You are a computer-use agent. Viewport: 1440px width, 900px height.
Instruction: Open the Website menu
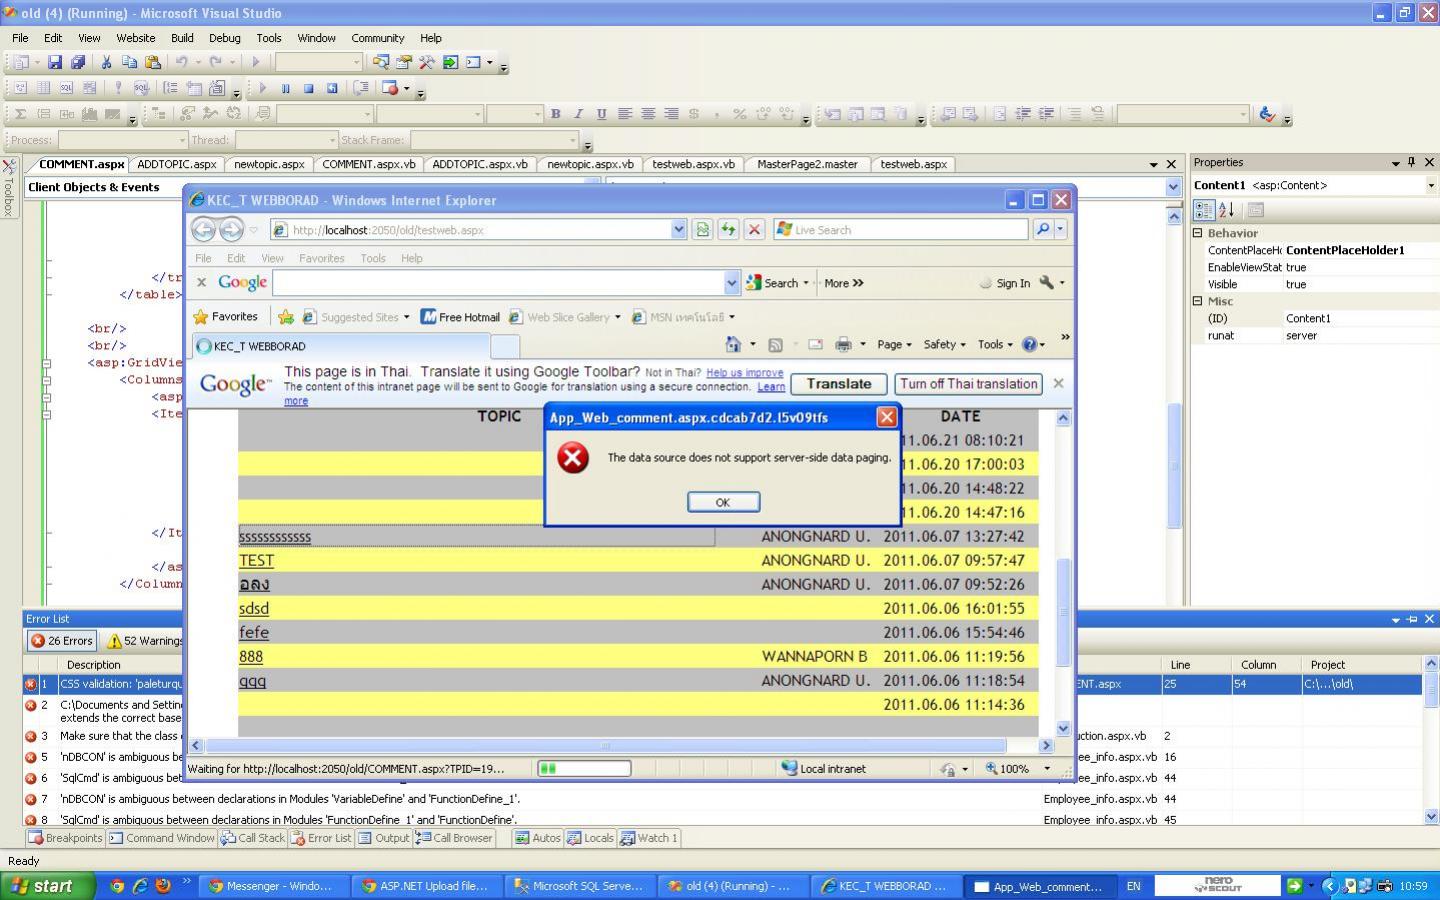tap(136, 38)
